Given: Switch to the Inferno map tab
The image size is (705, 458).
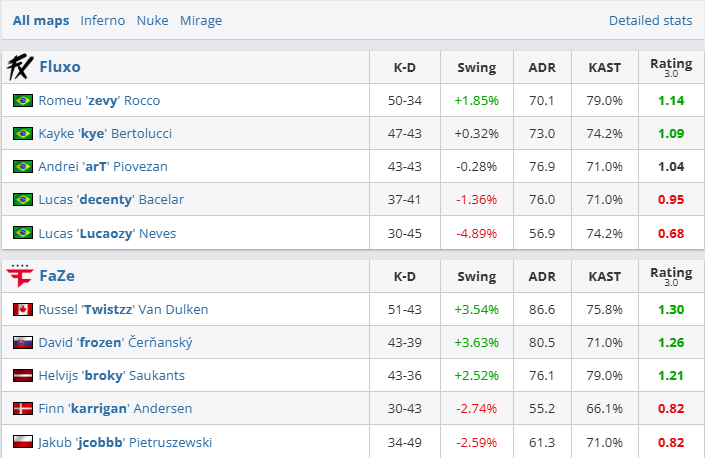Looking at the screenshot, I should [x=103, y=20].
